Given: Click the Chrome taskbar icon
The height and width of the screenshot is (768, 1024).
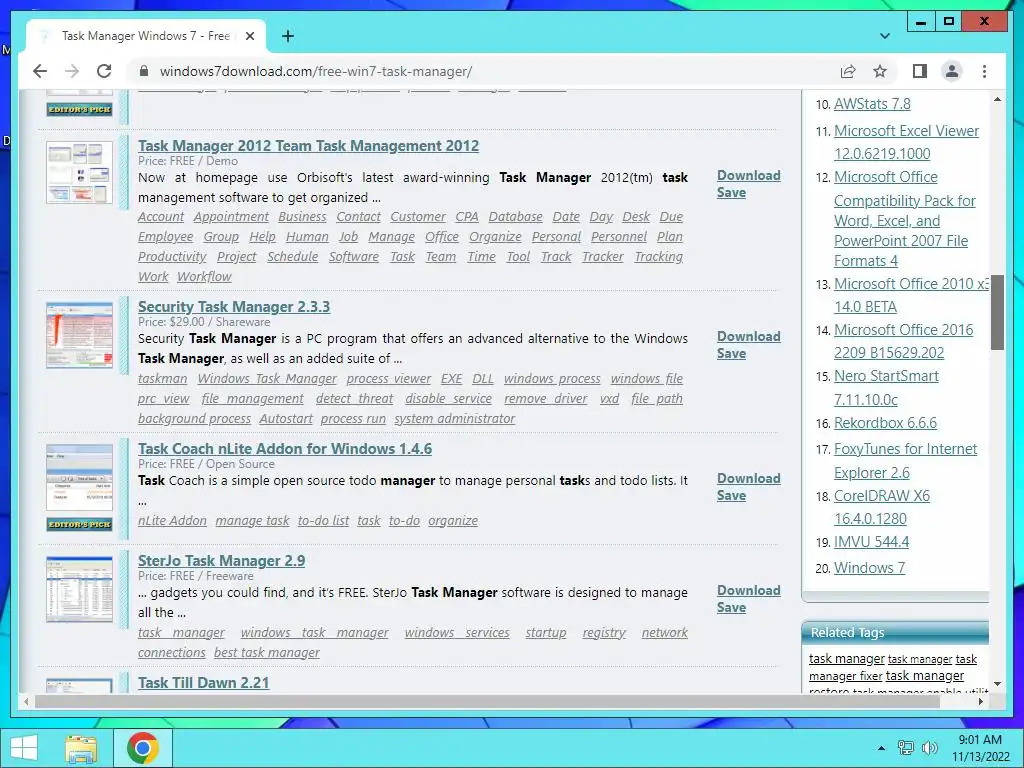Looking at the screenshot, I should [143, 748].
